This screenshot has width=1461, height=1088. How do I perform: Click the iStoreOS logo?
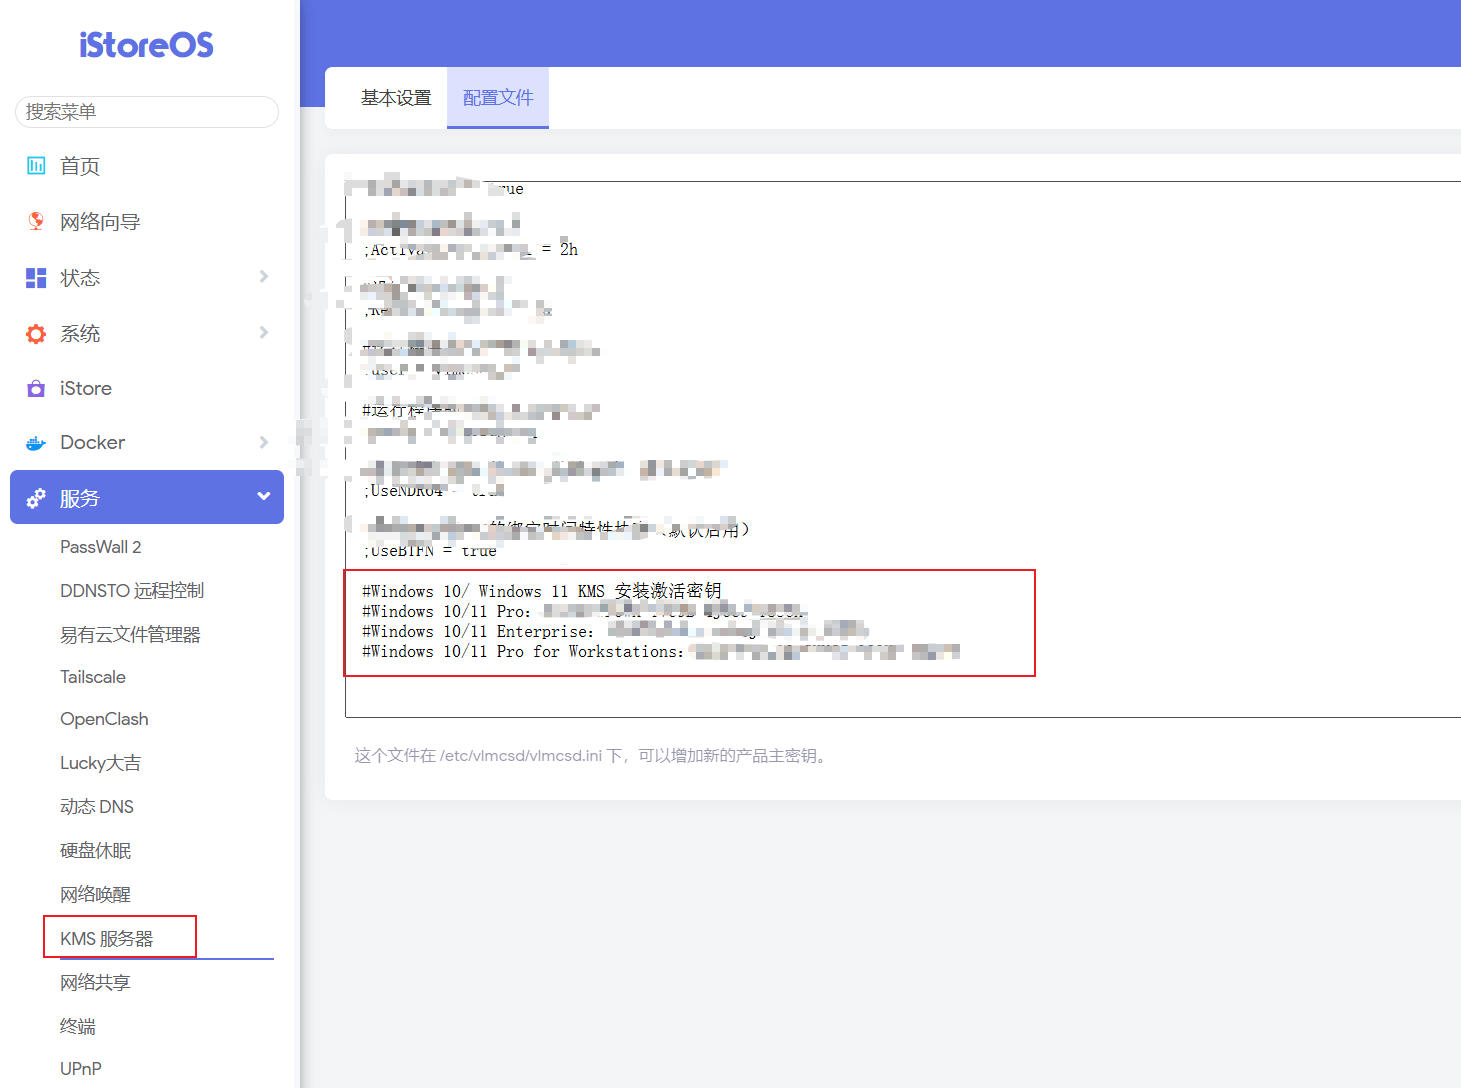[146, 45]
